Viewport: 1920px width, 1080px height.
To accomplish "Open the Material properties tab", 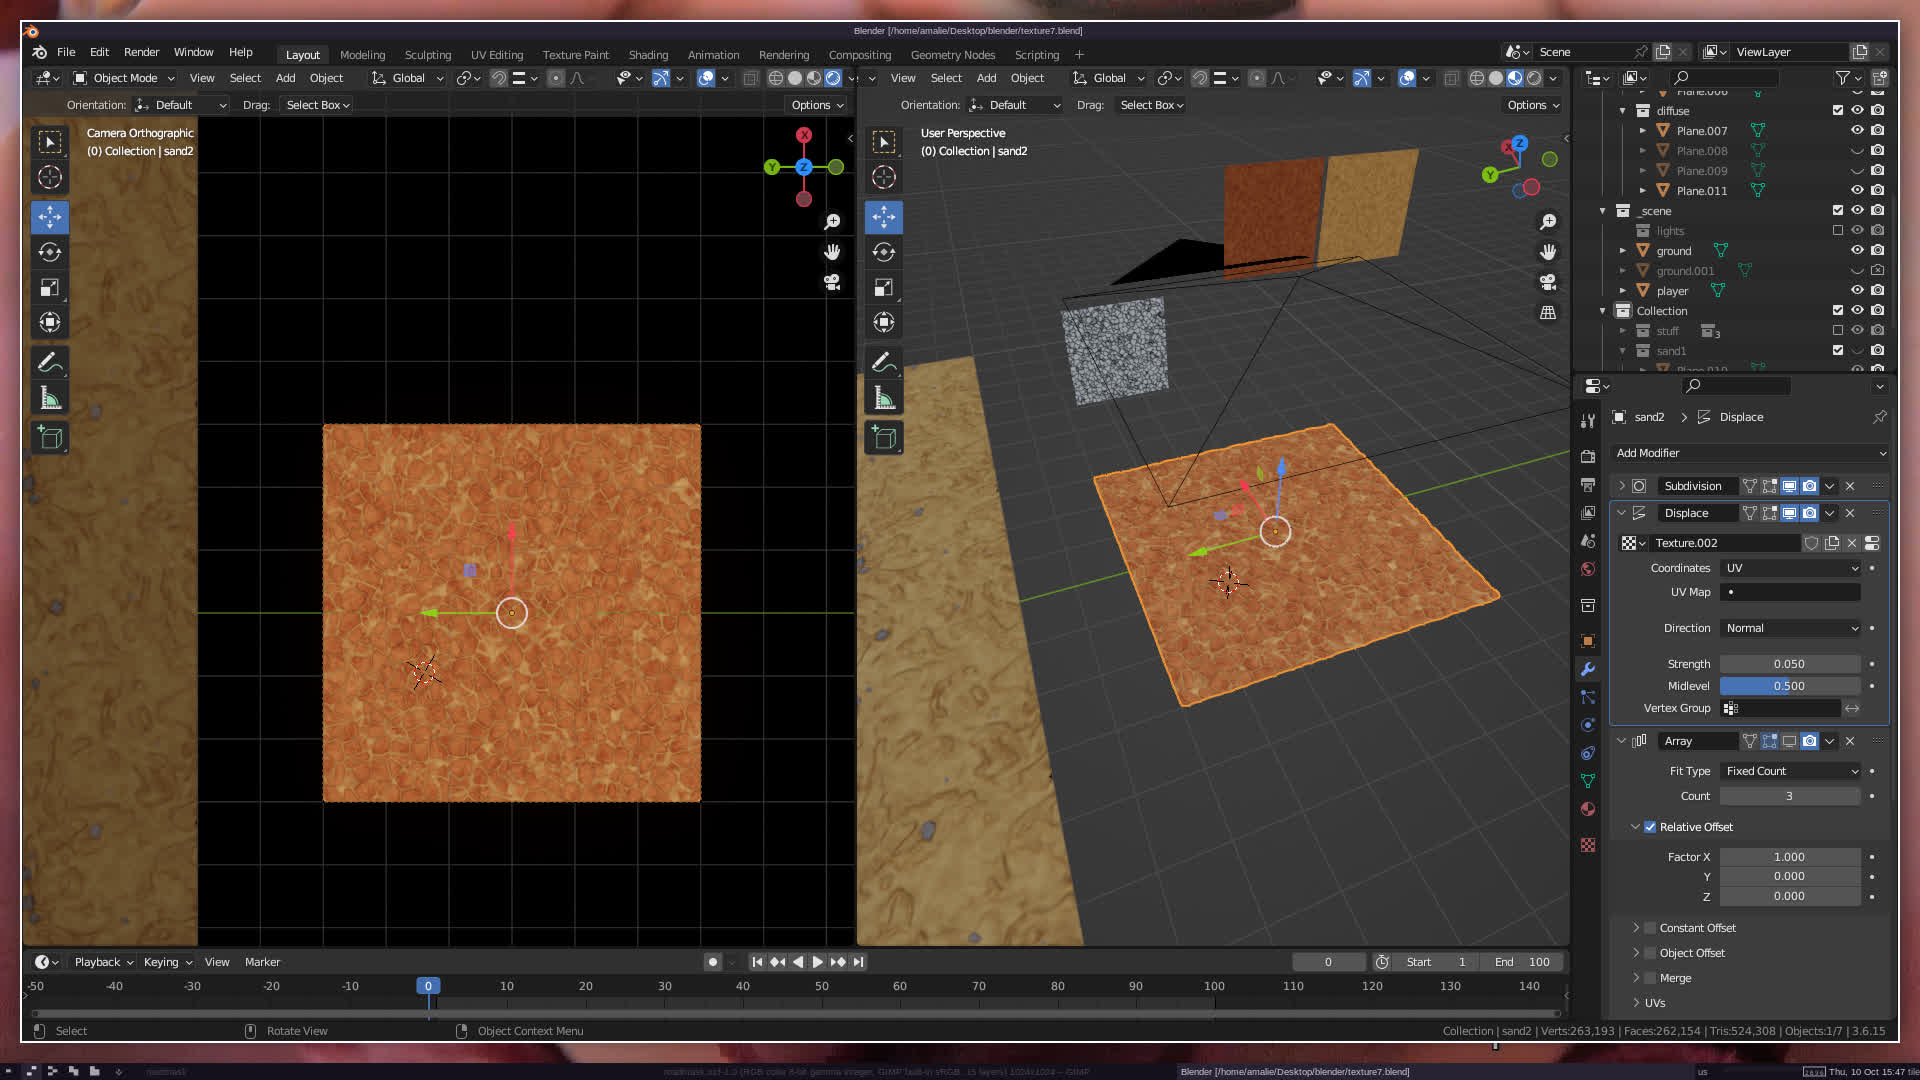I will [1588, 809].
